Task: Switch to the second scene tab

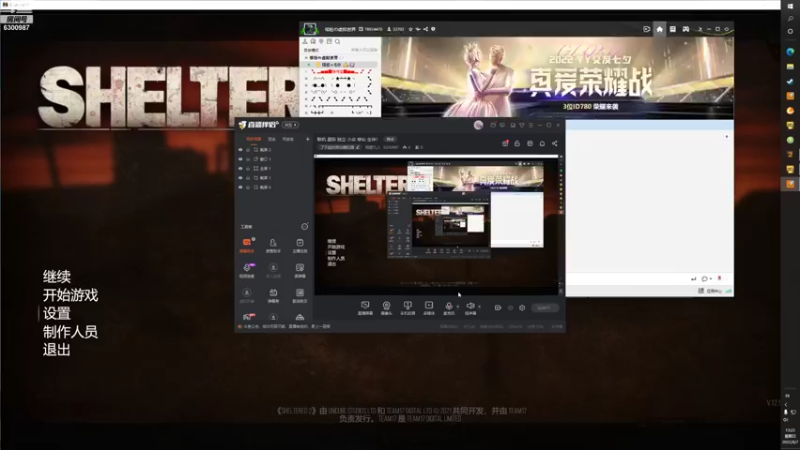Action: pos(272,139)
